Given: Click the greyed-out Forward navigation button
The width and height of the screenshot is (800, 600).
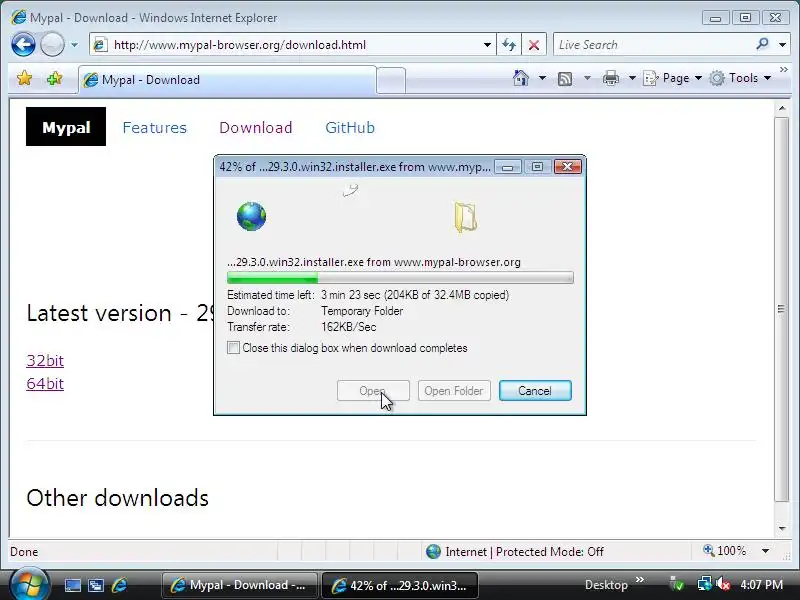Looking at the screenshot, I should pos(52,44).
